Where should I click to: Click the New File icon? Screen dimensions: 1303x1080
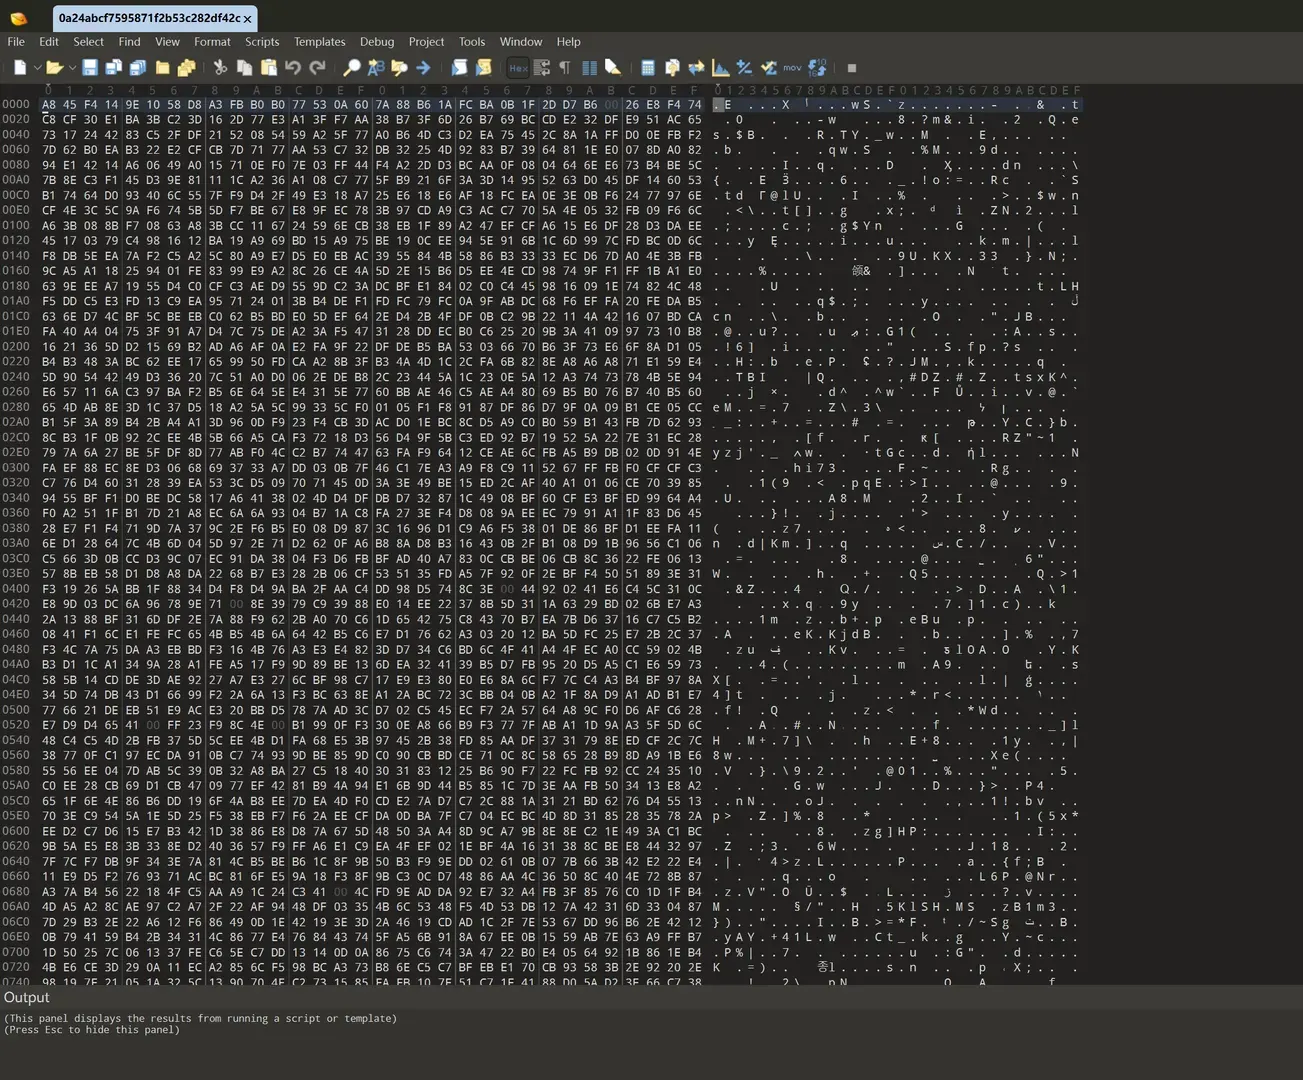(x=20, y=68)
